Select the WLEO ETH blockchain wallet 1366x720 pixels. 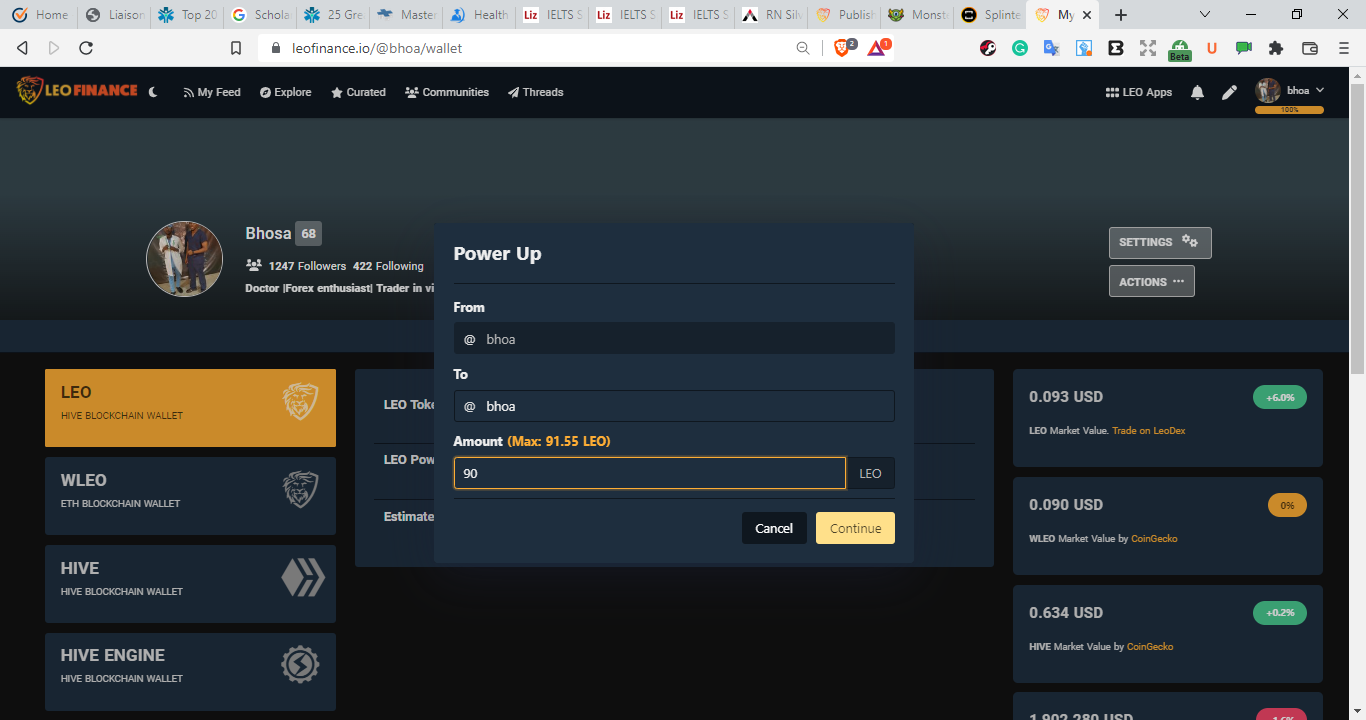pyautogui.click(x=190, y=496)
